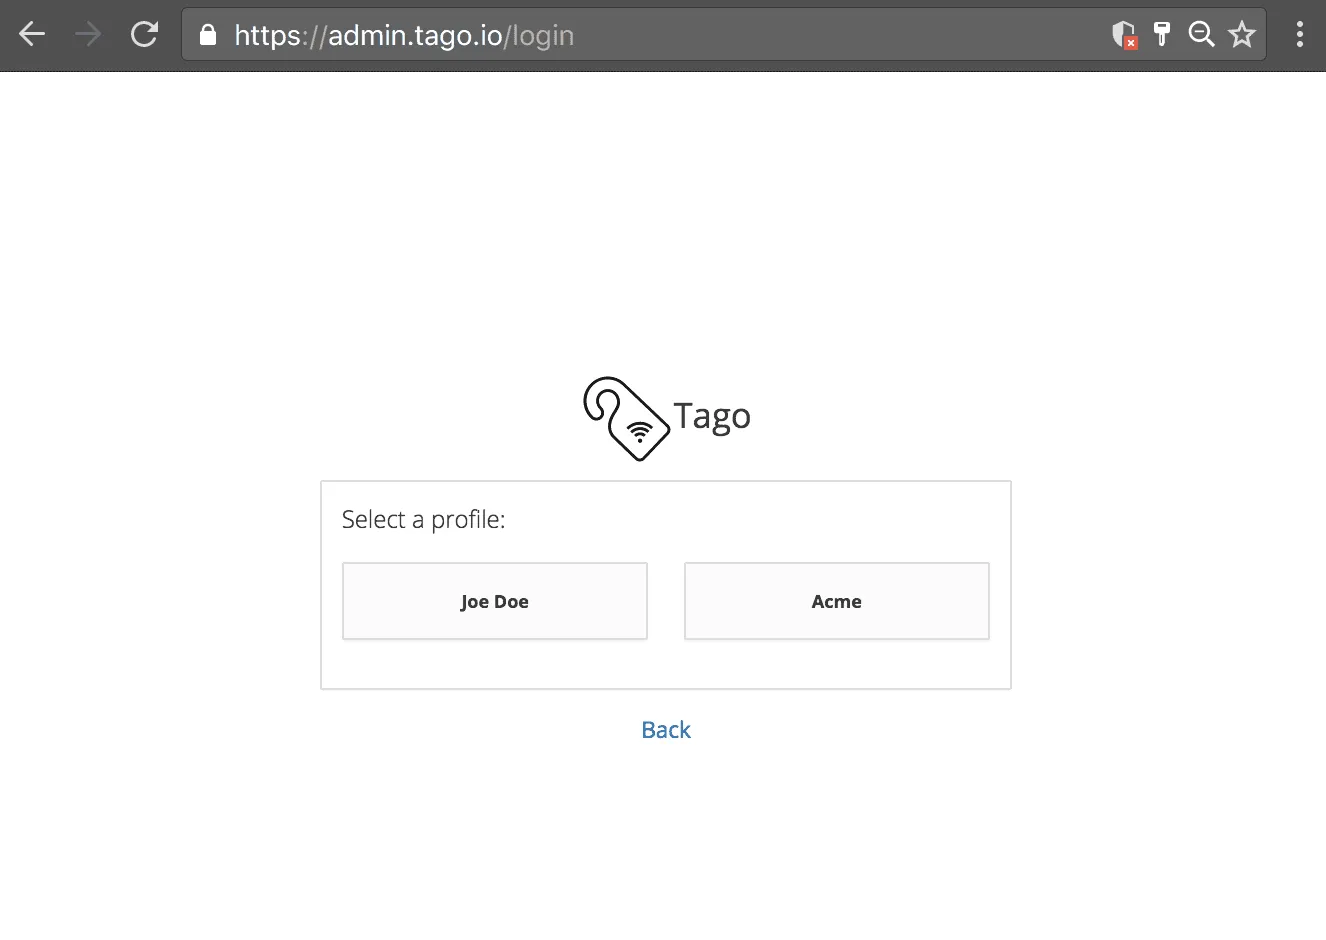Click the Tago wordmark text
This screenshot has width=1326, height=940.
click(x=712, y=416)
